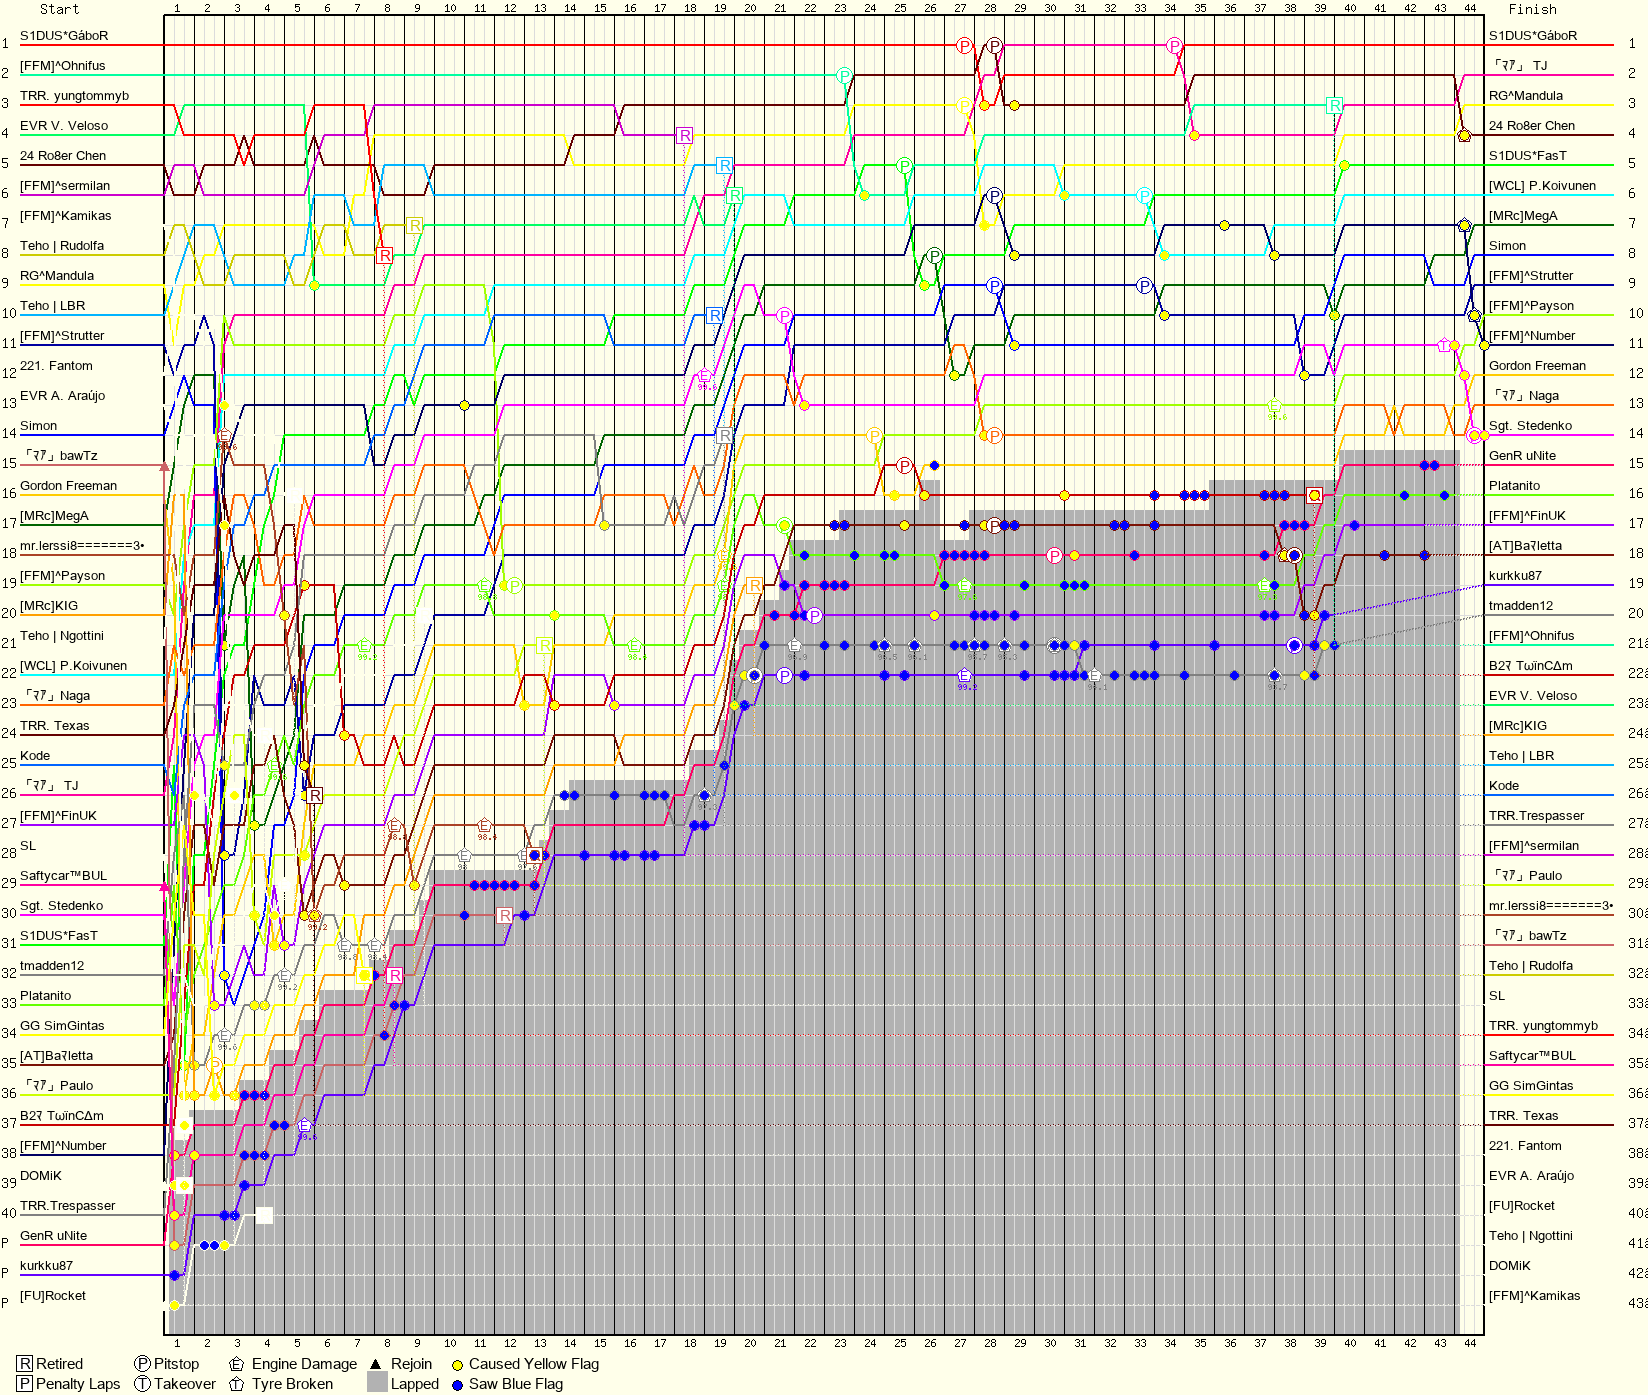Image resolution: width=1648 pixels, height=1395 pixels.
Task: Select the cyan retired marker near lap 39
Action: click(x=1334, y=105)
